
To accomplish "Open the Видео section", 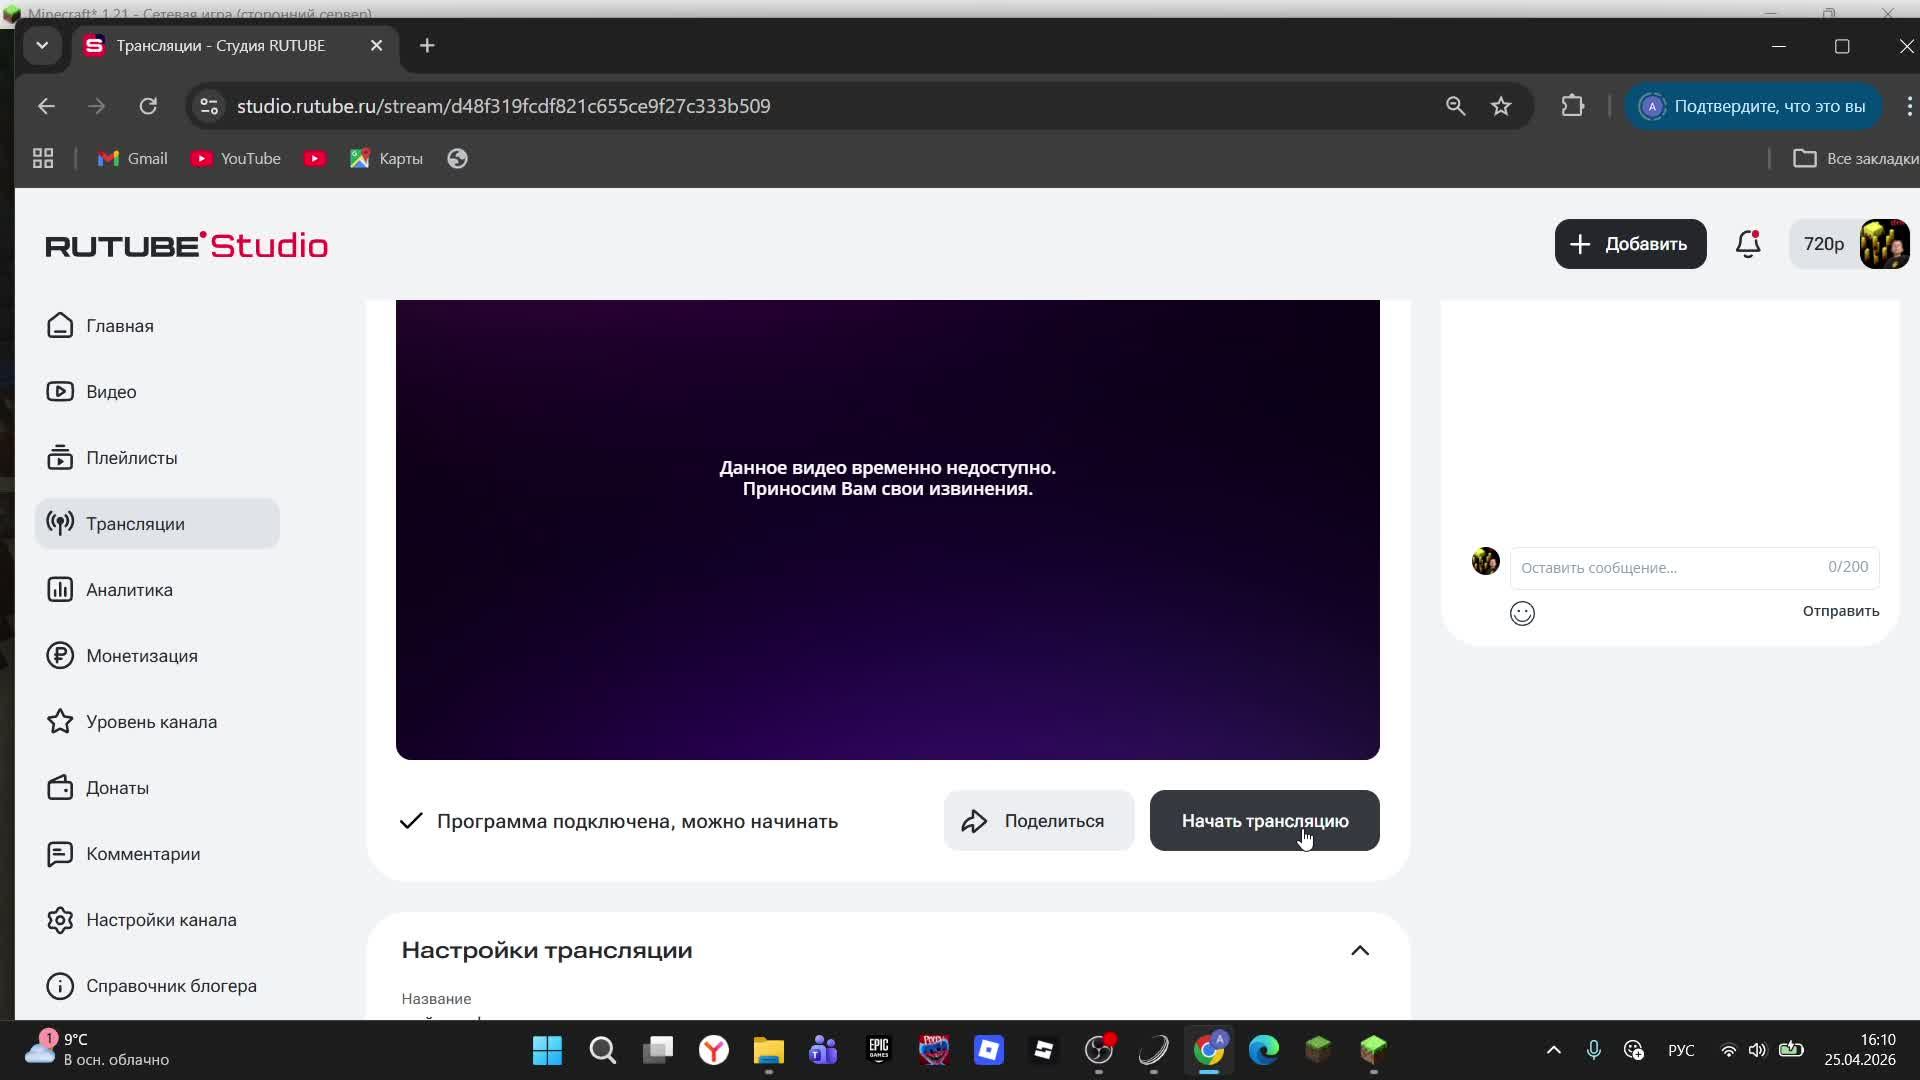I will tap(111, 391).
